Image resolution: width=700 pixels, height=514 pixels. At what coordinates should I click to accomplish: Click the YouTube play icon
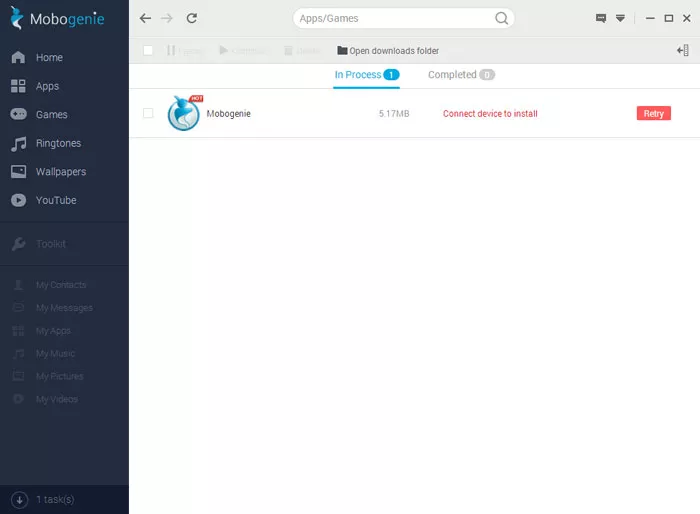click(18, 200)
